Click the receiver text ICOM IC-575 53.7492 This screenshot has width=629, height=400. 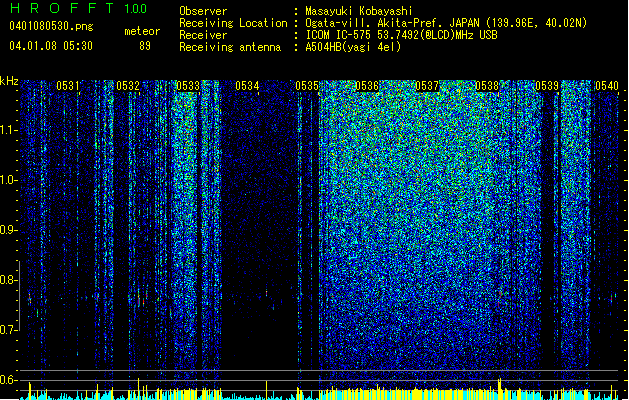[401, 35]
